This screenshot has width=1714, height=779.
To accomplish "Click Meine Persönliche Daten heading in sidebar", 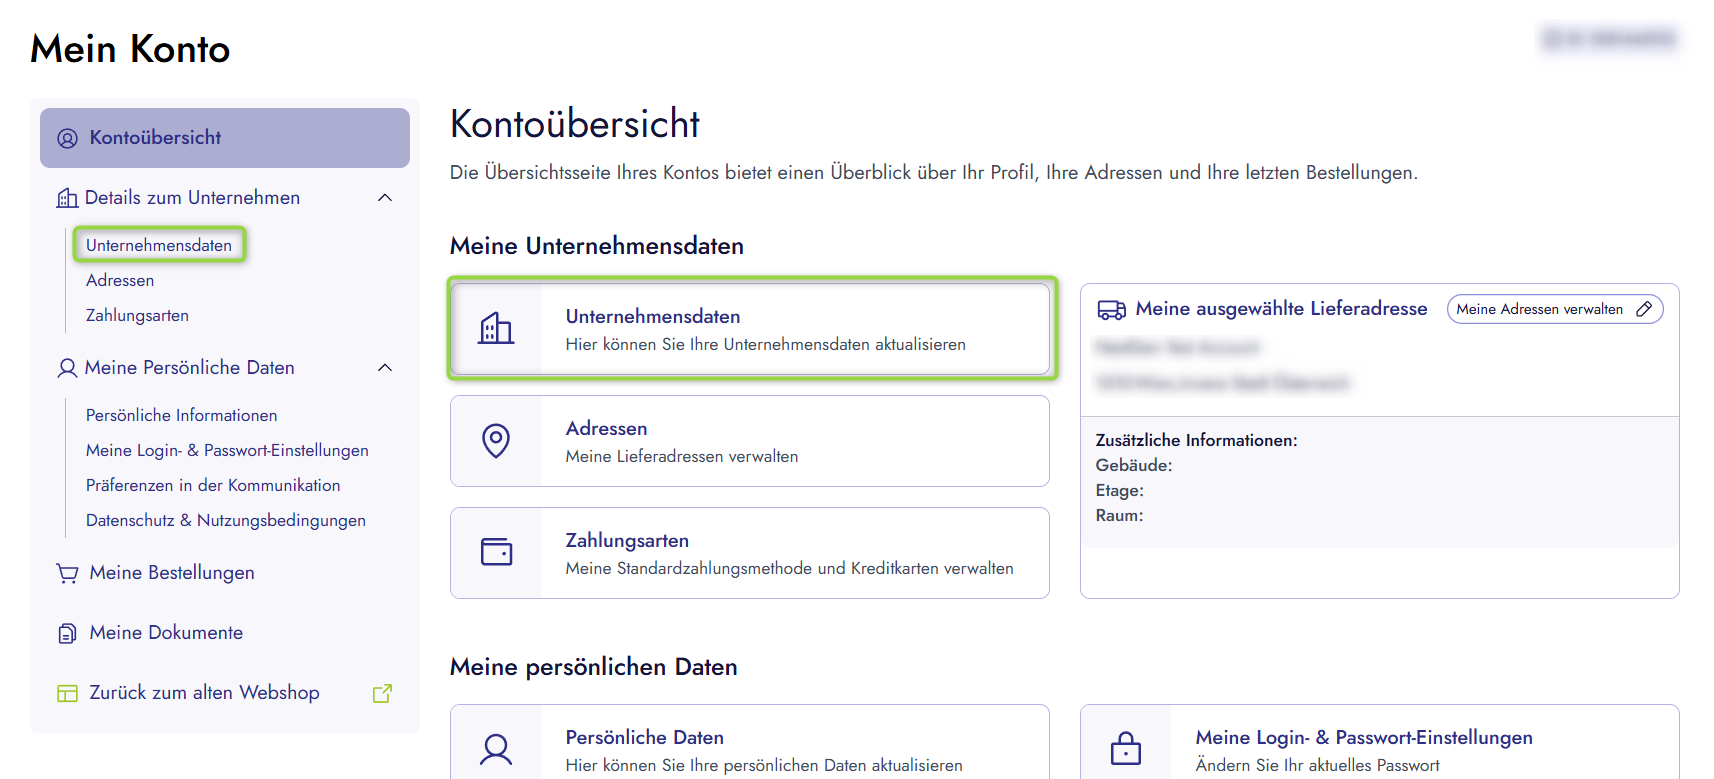I will click(x=190, y=368).
